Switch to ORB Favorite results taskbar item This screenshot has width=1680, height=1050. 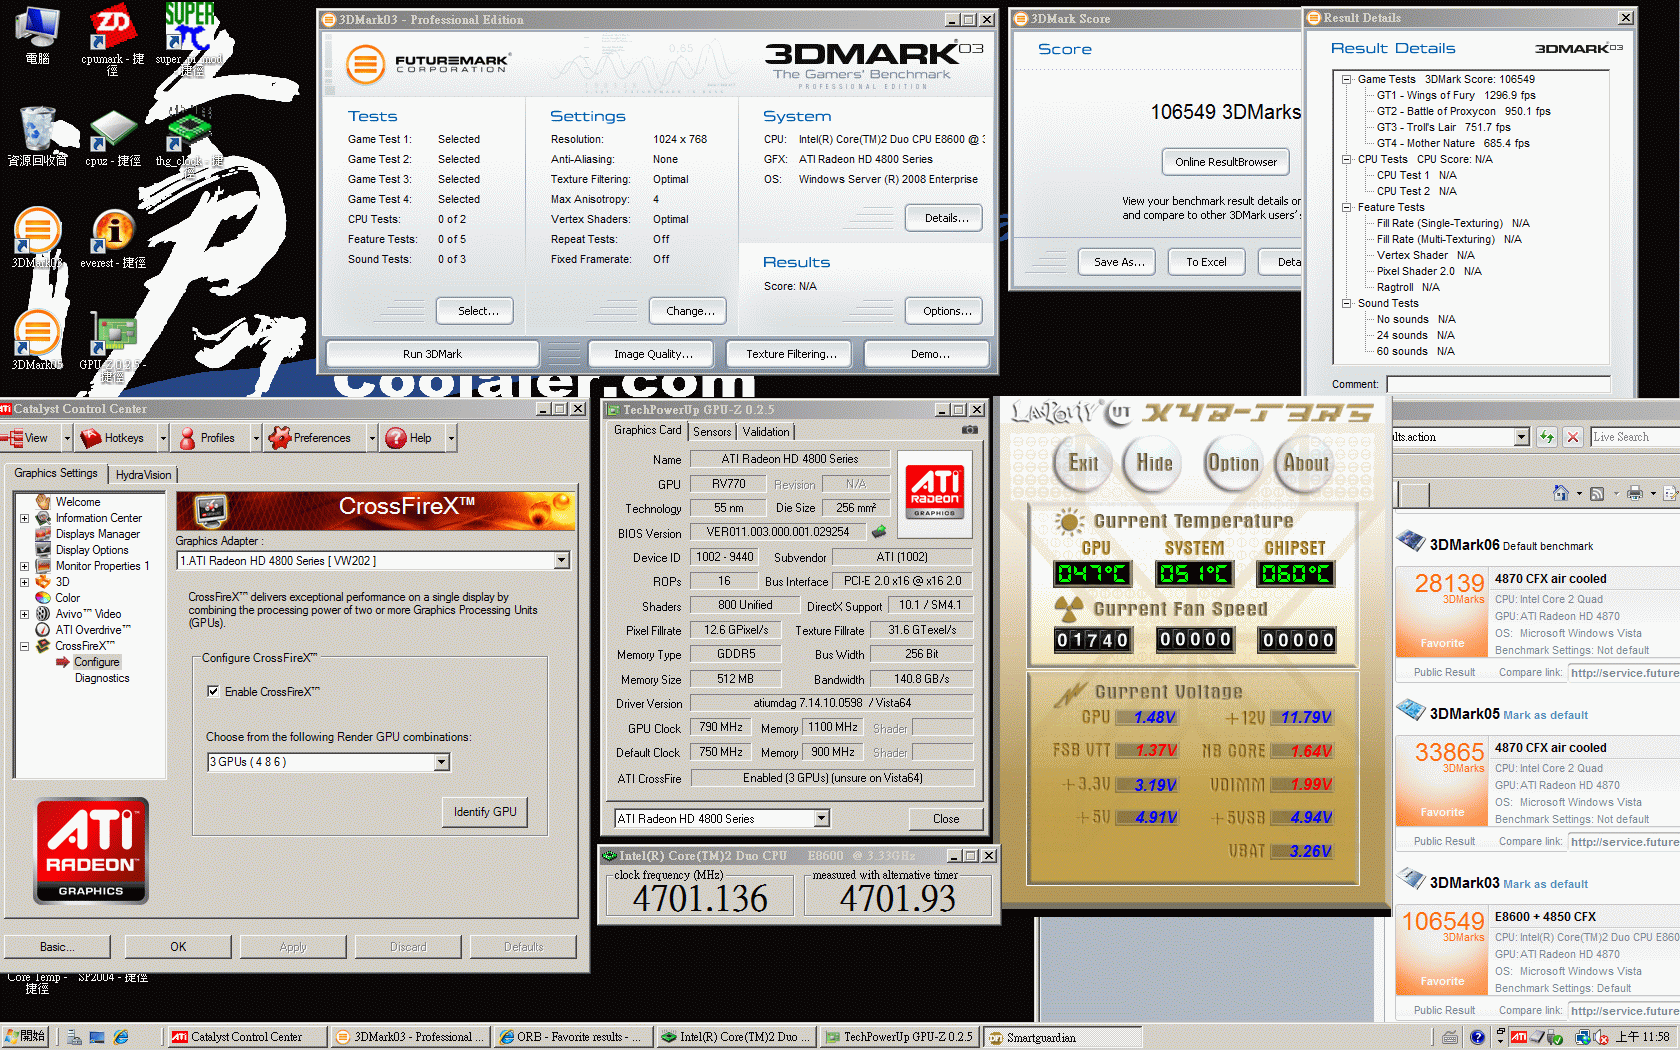tap(572, 1037)
